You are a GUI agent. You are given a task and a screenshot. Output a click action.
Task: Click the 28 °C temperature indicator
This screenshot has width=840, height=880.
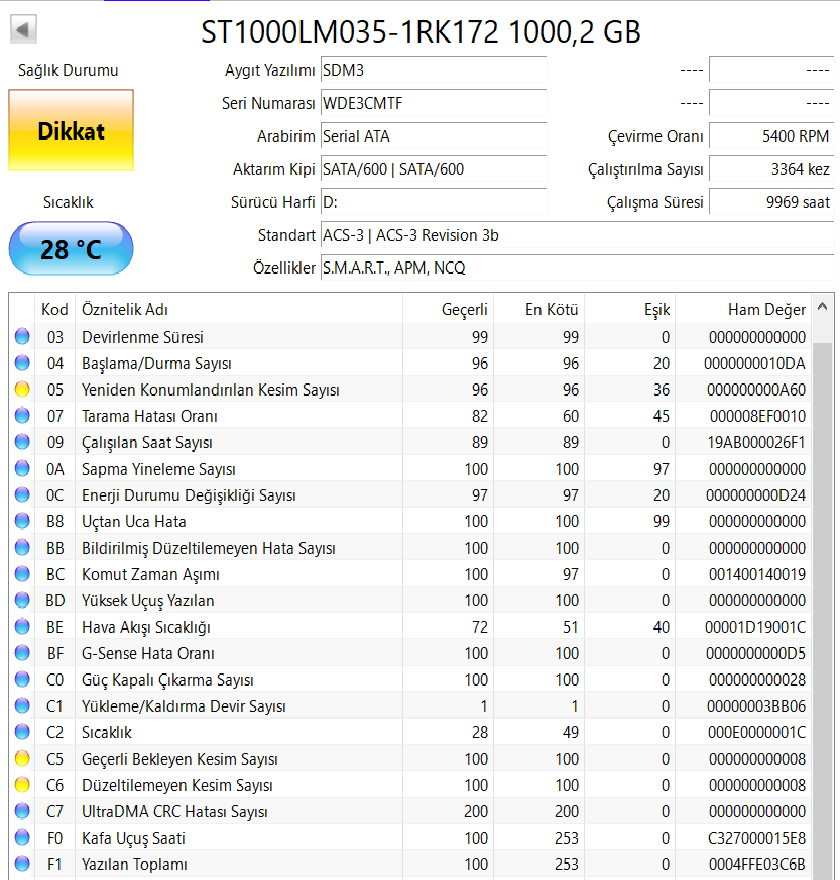71,249
